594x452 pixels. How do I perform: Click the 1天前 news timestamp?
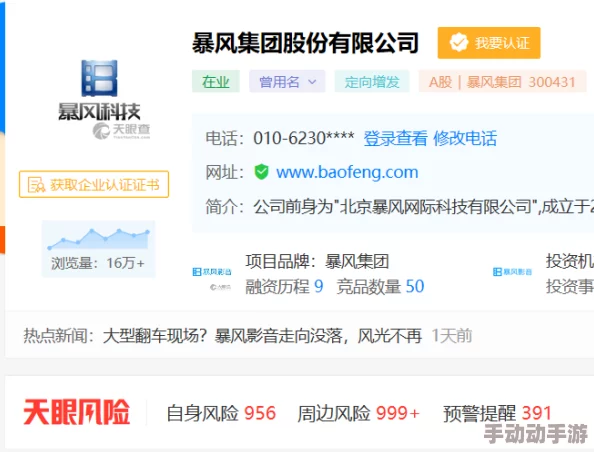click(452, 336)
